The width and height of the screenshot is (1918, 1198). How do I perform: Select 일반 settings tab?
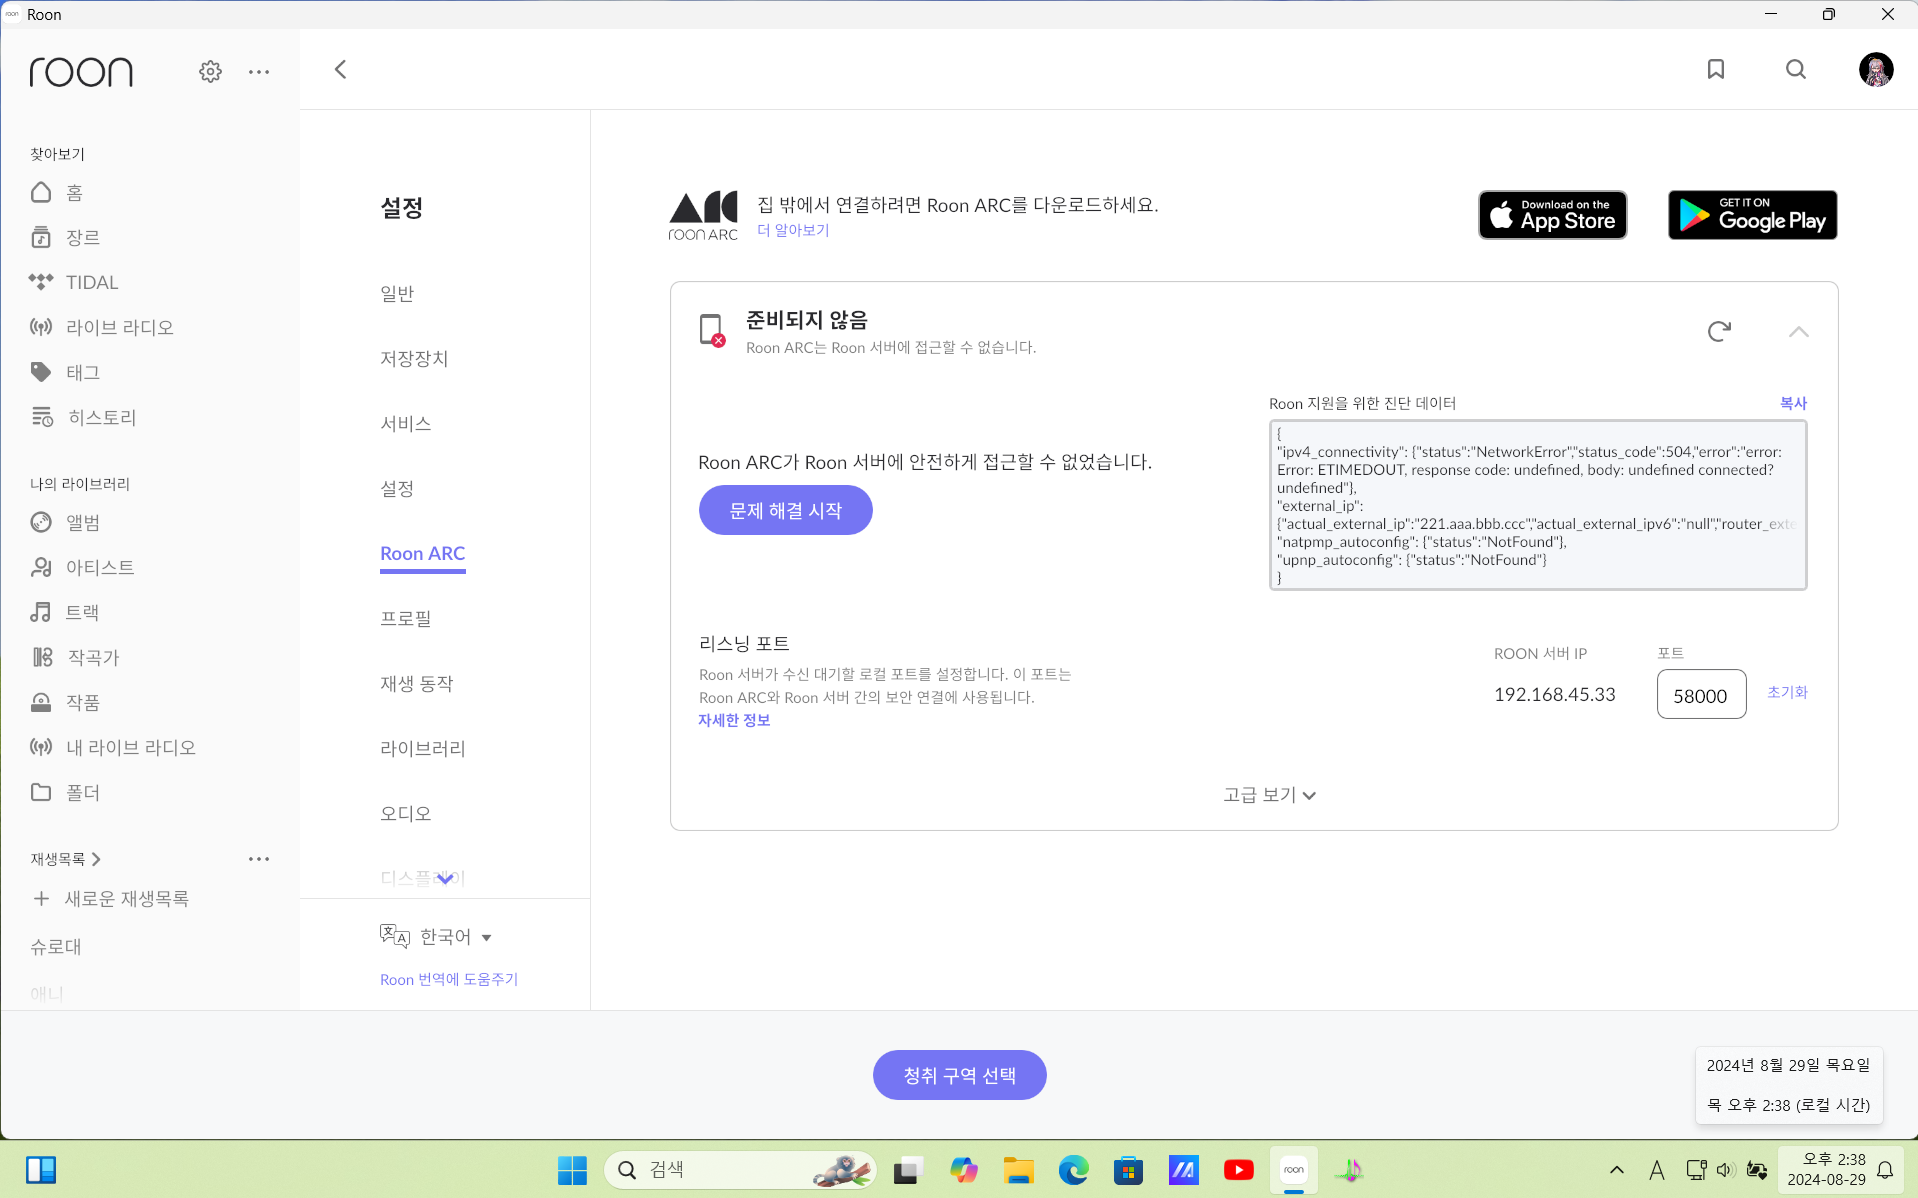(x=397, y=293)
